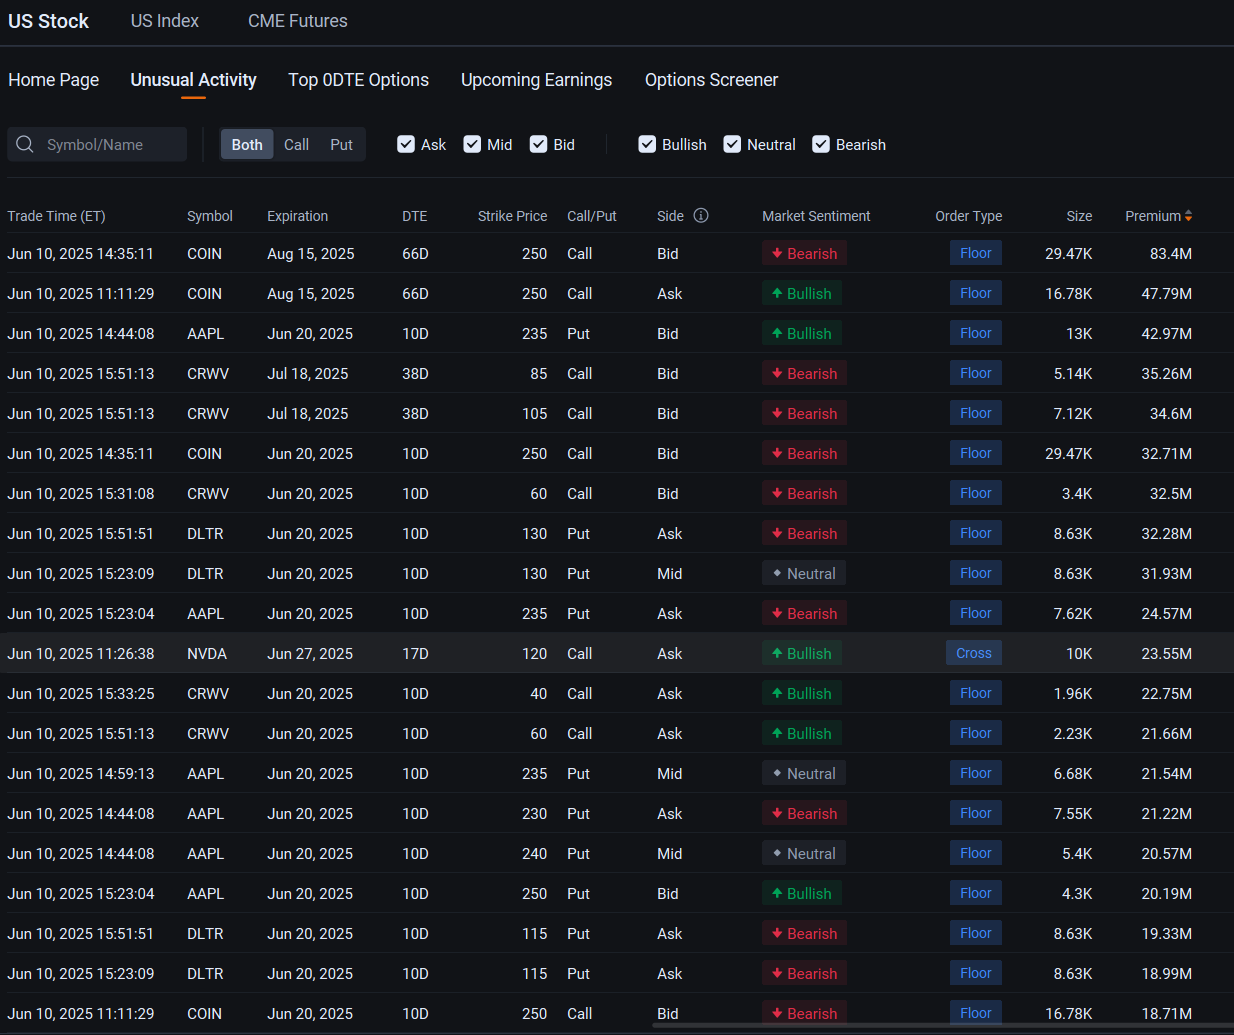This screenshot has width=1234, height=1035.
Task: Click the NVDA symbol cell
Action: tap(207, 654)
